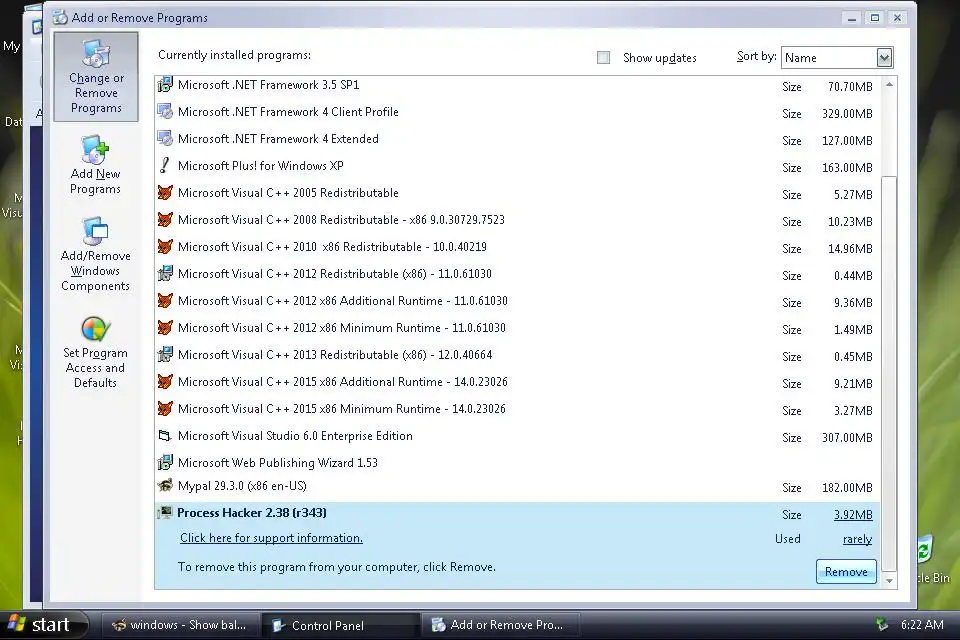
Task: Select Visual C++ 2013 Redistributable (x86) 12.0.40664
Action: click(518, 355)
